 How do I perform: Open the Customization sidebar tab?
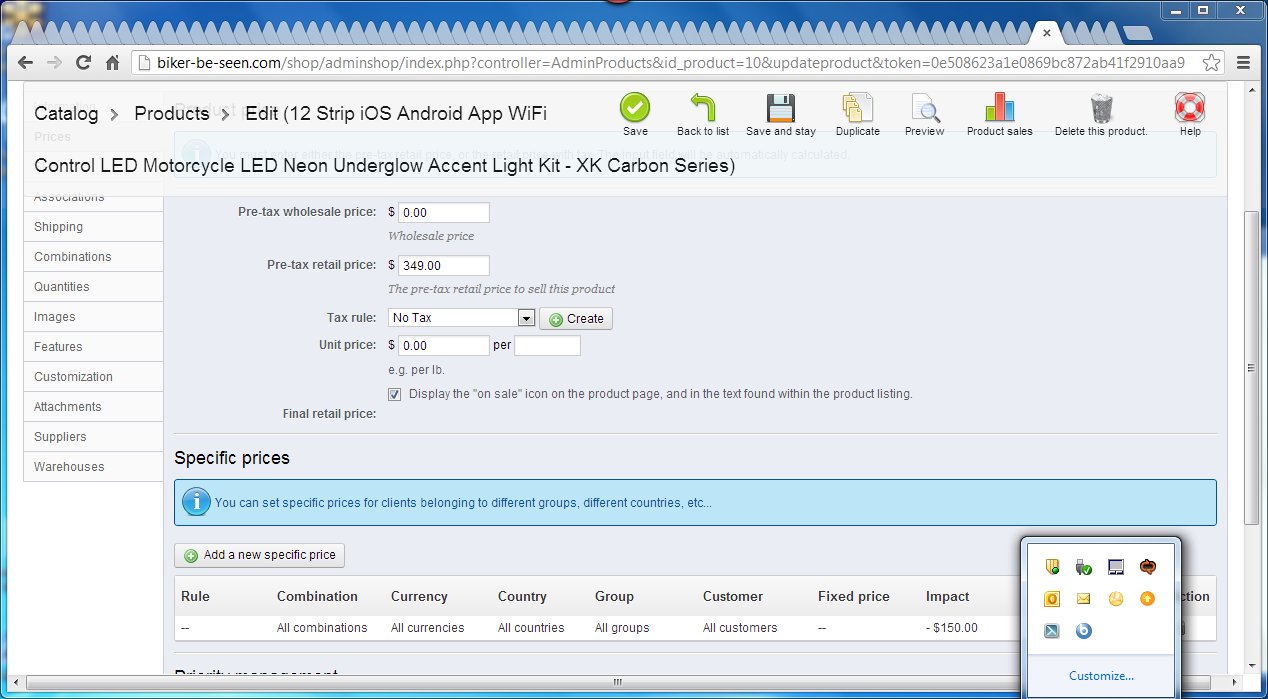point(93,377)
